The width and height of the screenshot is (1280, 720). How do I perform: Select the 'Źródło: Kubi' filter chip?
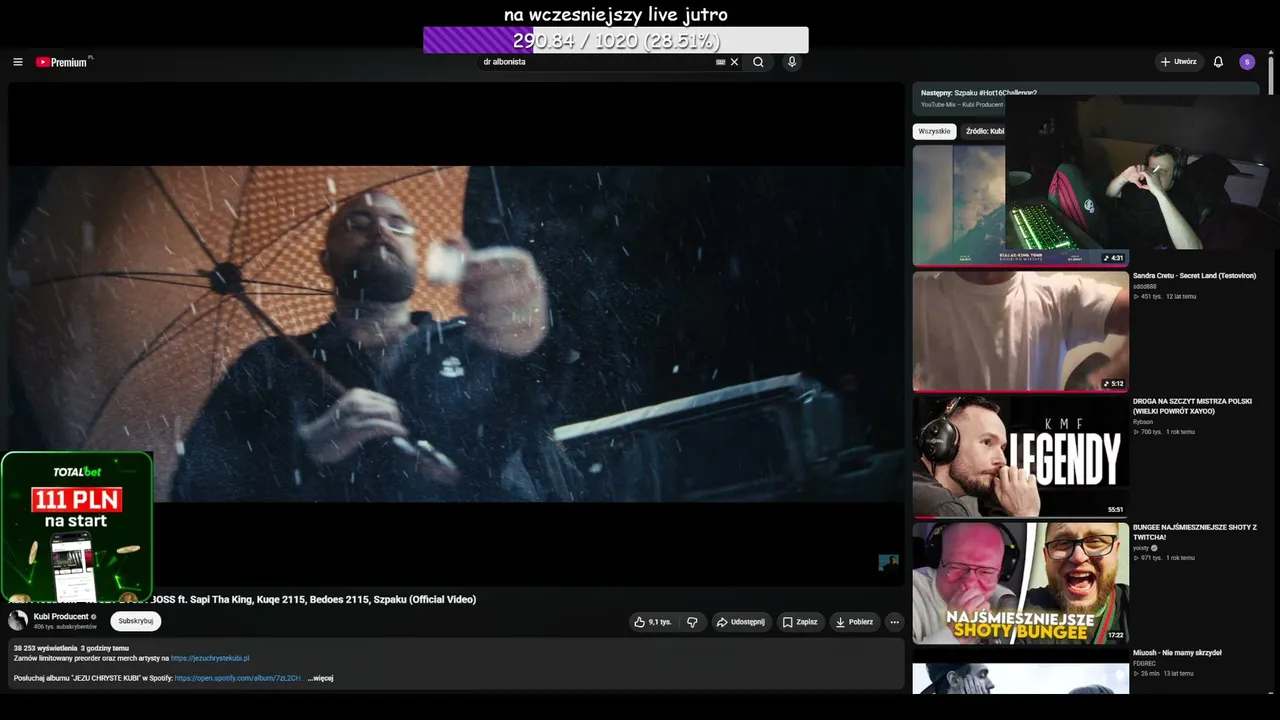[985, 131]
